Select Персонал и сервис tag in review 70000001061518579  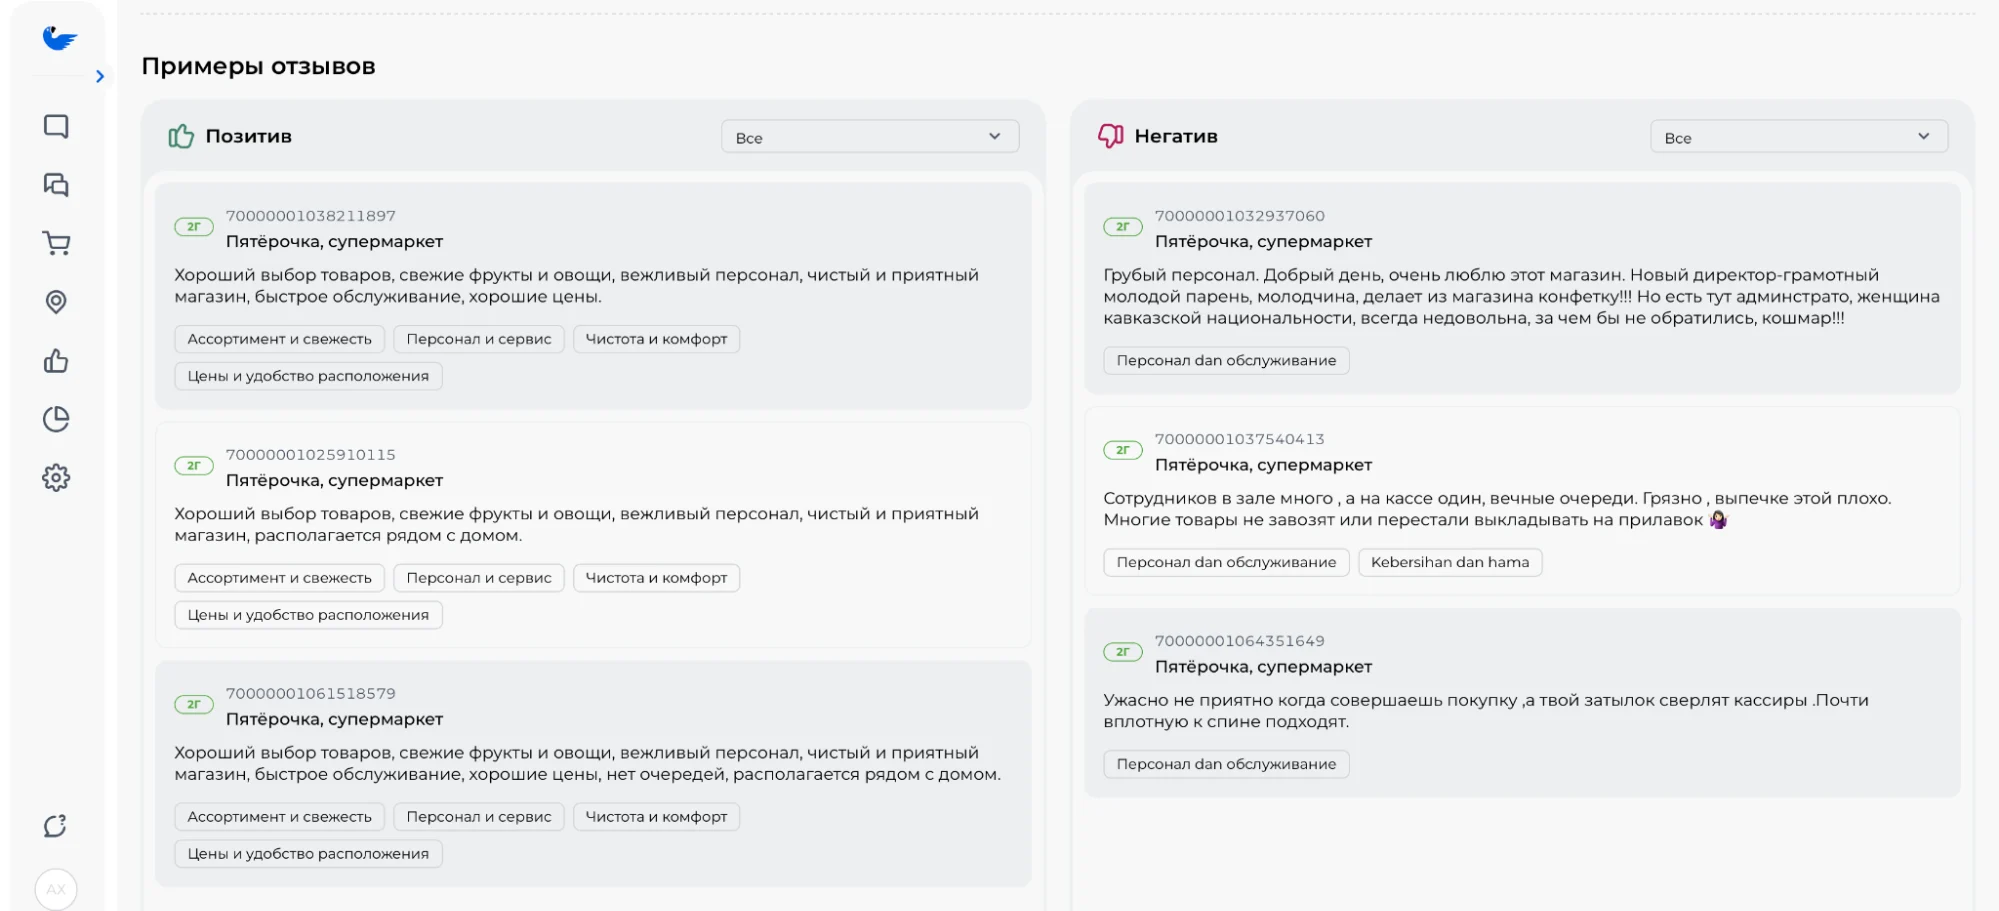479,817
